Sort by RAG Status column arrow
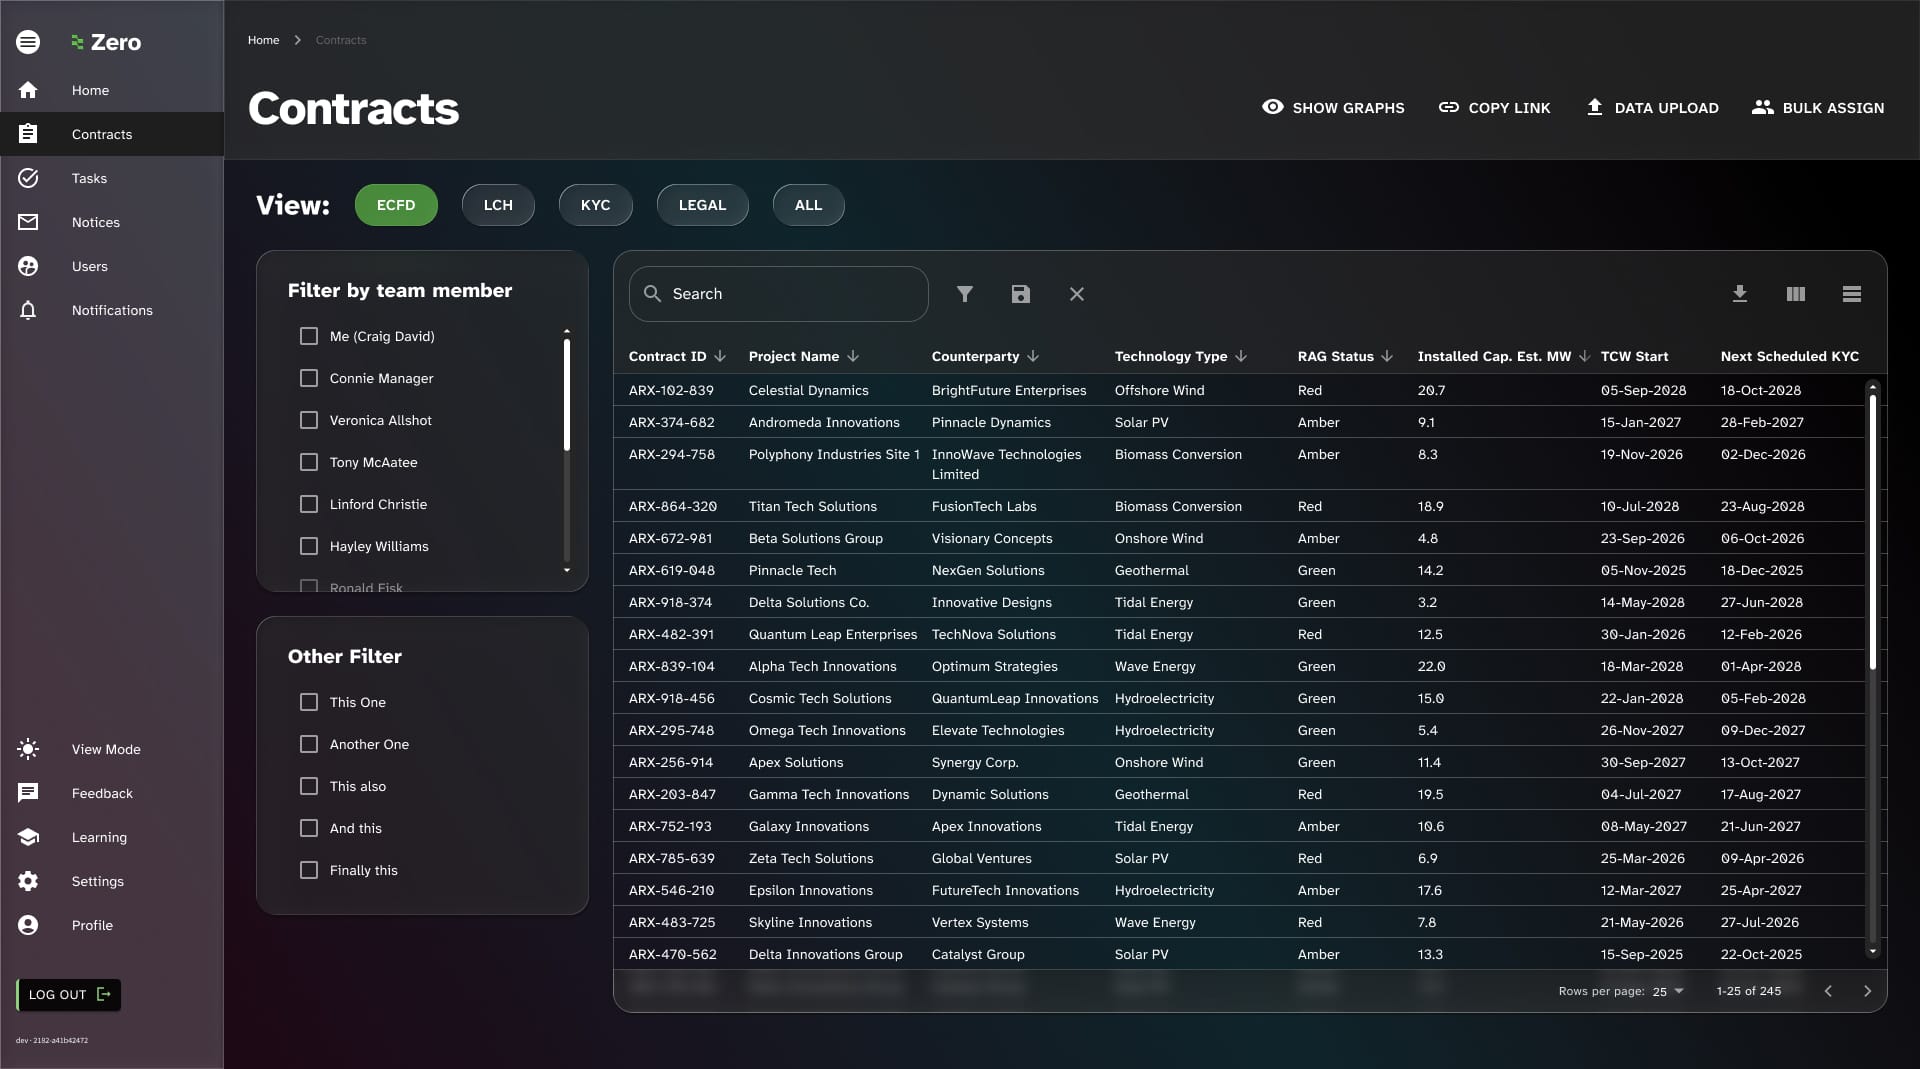 click(1387, 356)
